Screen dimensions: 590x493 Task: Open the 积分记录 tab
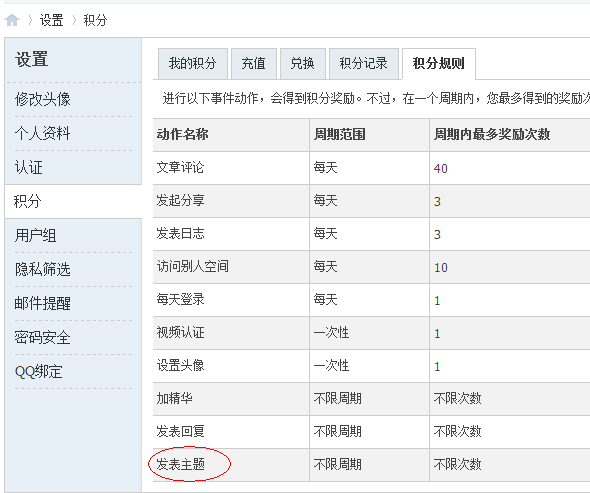click(363, 64)
